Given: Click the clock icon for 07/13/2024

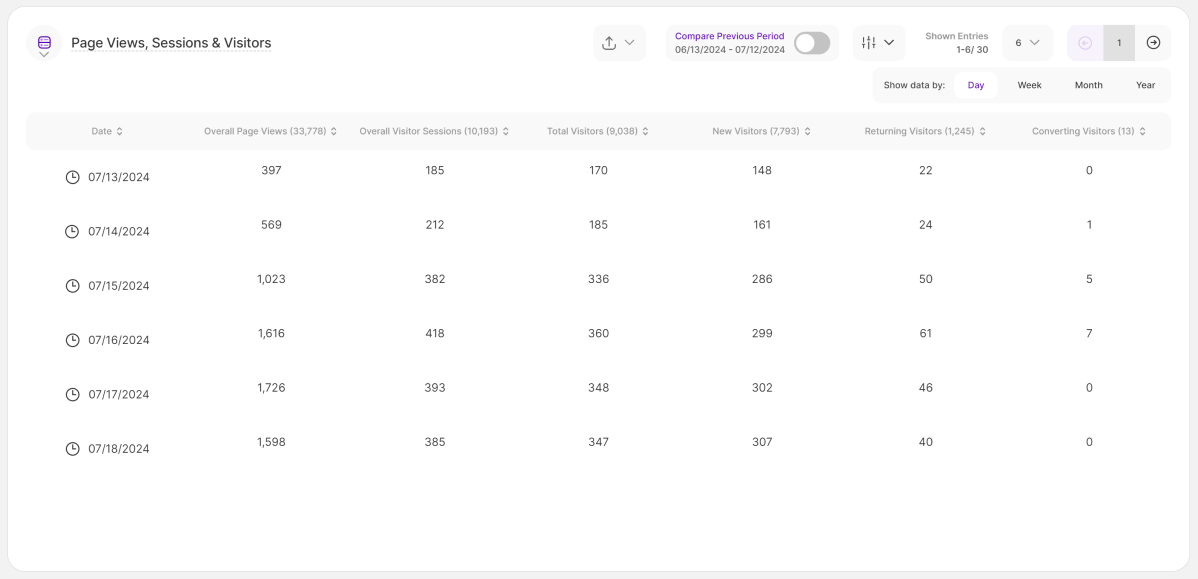Looking at the screenshot, I should pyautogui.click(x=72, y=177).
